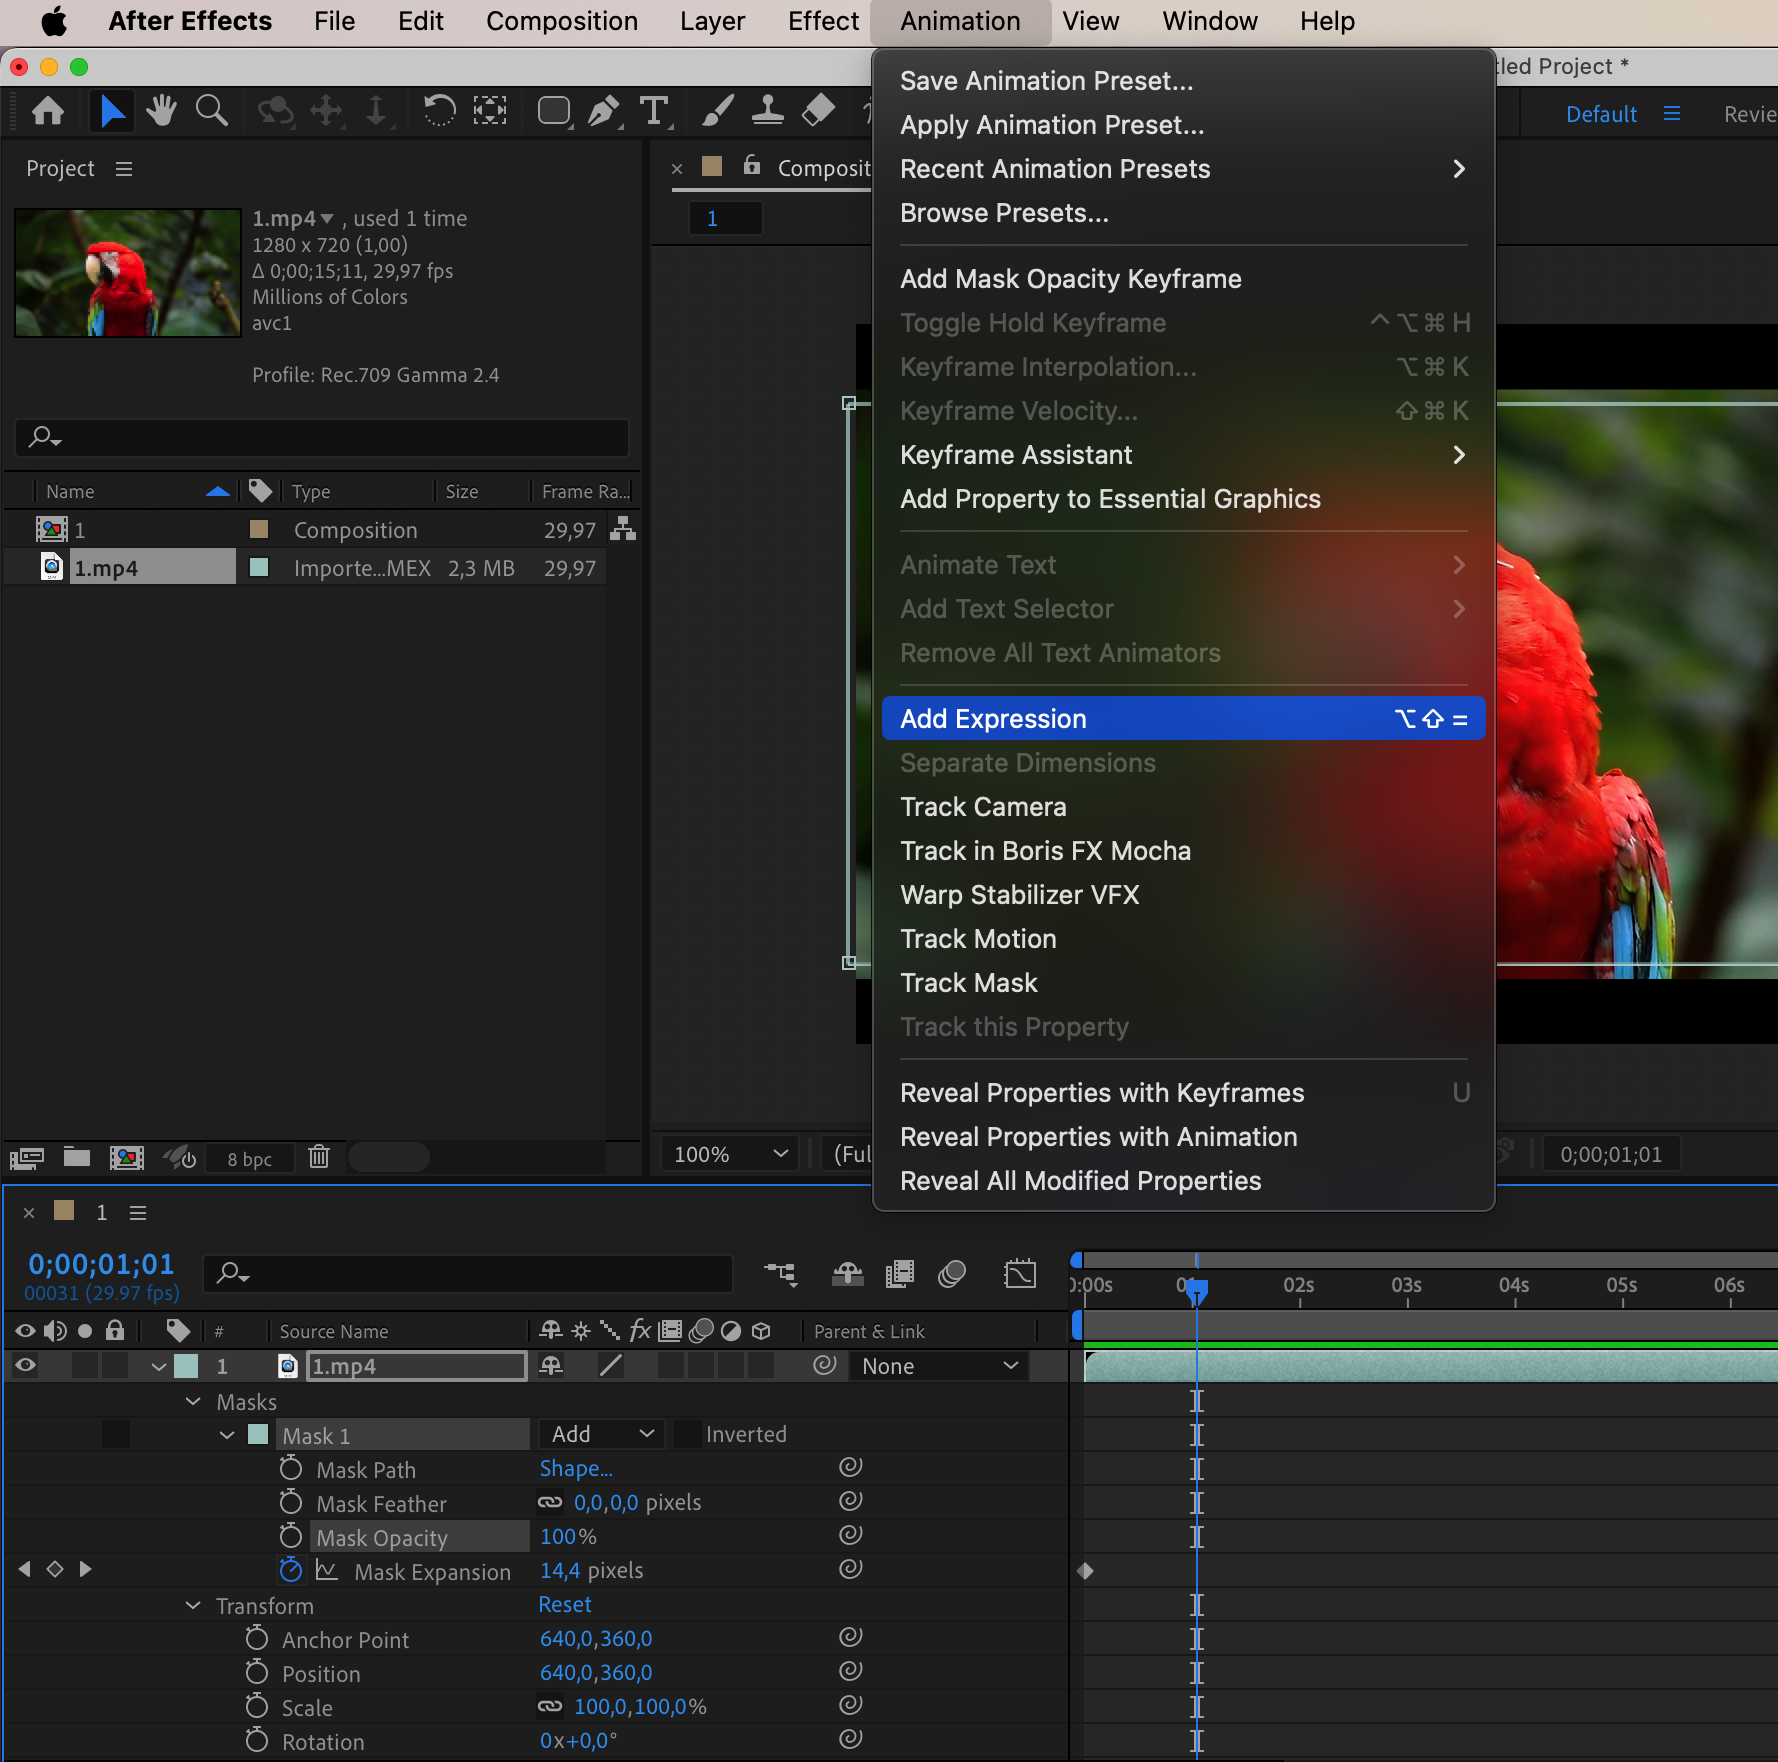The image size is (1778, 1762).
Task: Collapse the Mask 1 properties
Action: pyautogui.click(x=227, y=1435)
